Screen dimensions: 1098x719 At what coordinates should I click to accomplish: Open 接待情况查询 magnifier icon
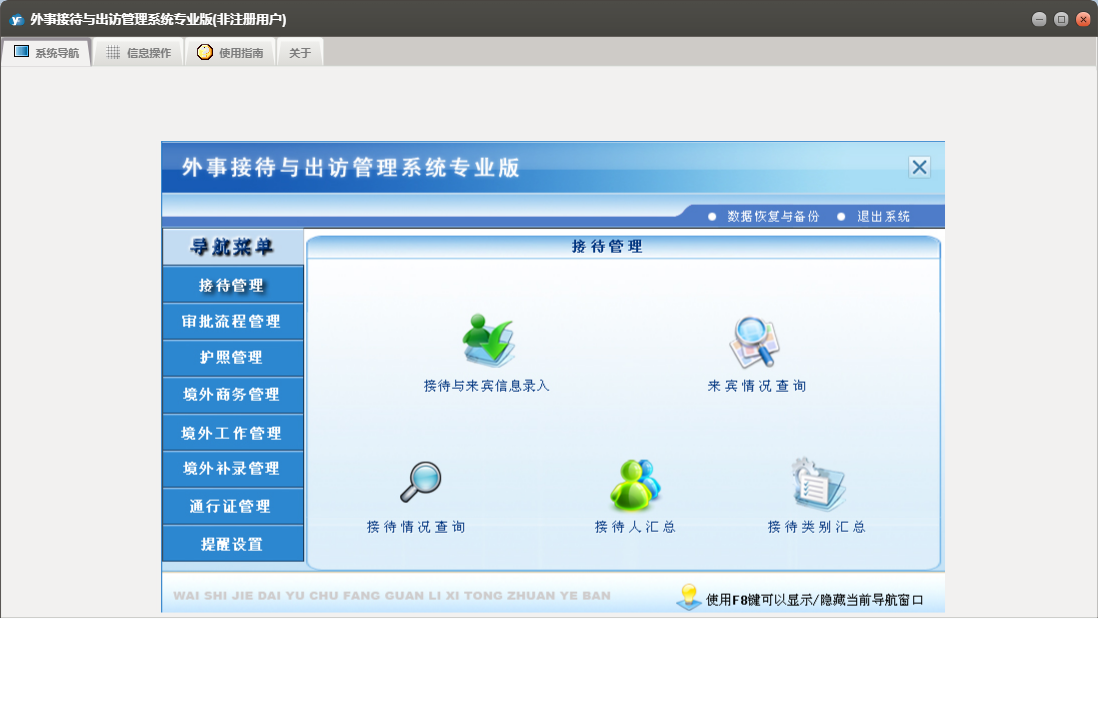(x=421, y=482)
